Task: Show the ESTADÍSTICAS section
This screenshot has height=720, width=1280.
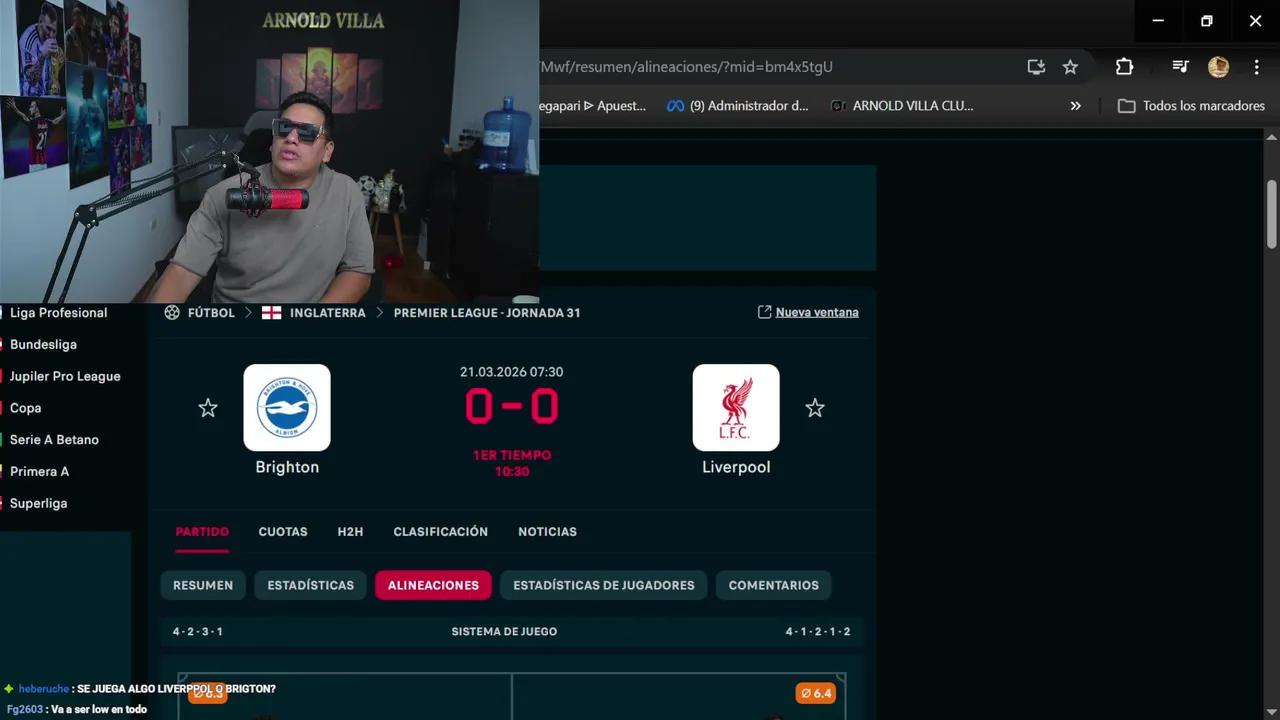Action: (x=311, y=585)
